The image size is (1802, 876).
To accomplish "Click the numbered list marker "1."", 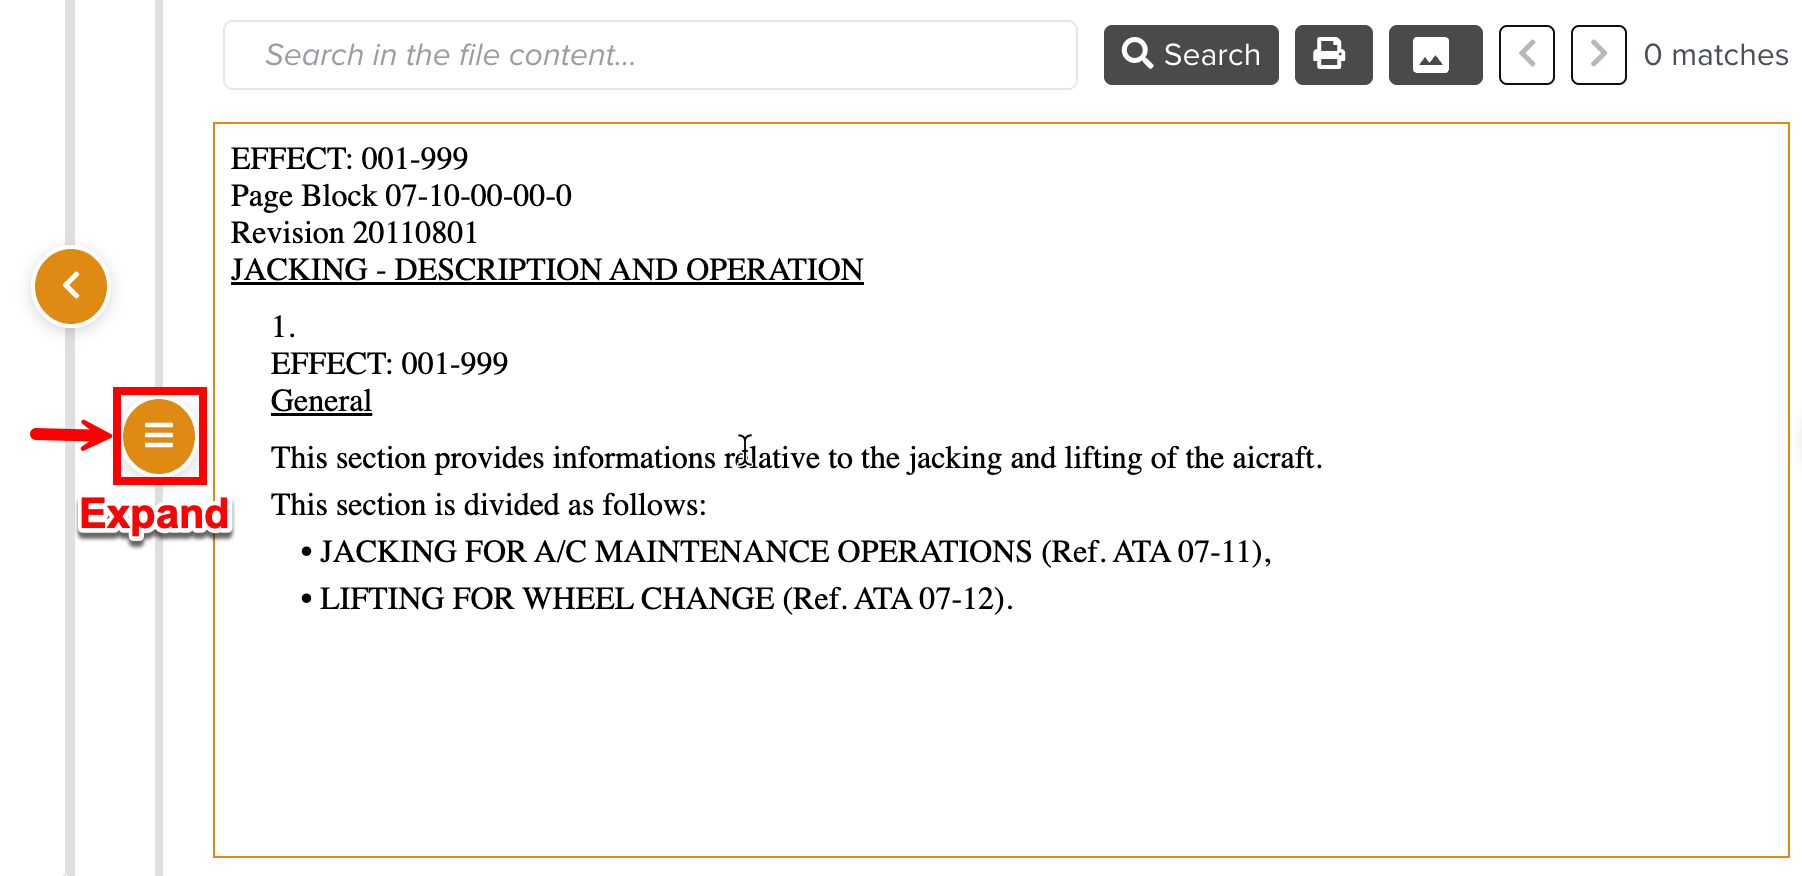I will 283,327.
